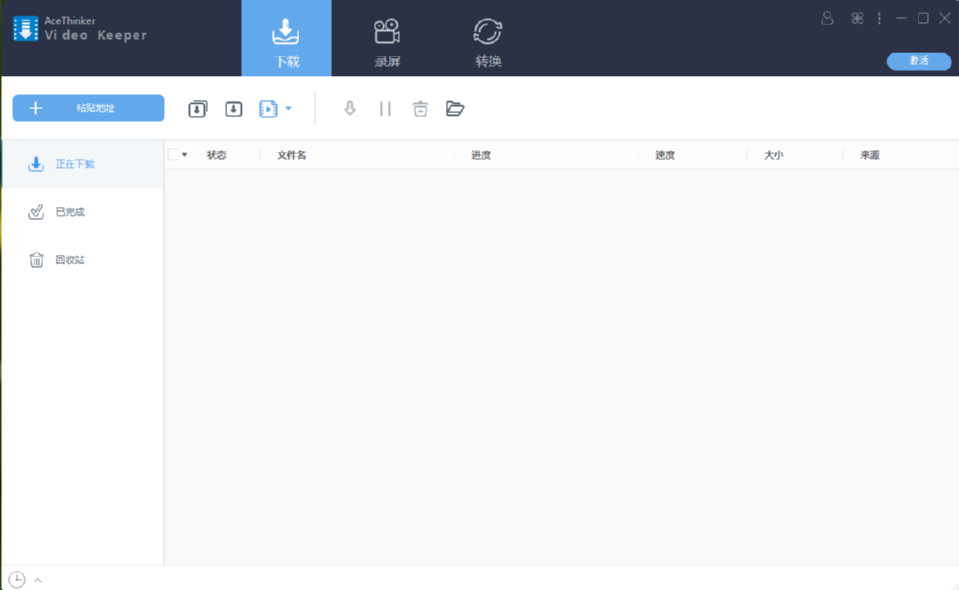Toggle the select-all checkbox in header
The width and height of the screenshot is (959, 590).
coord(173,155)
